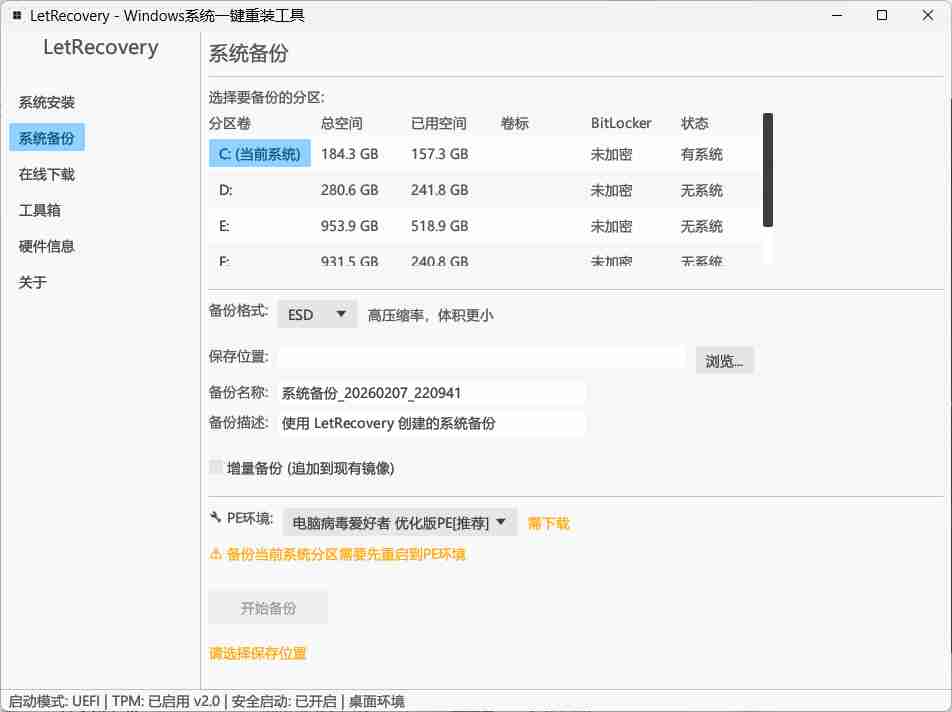Open the 备份格式 ESD dropdown

317,314
